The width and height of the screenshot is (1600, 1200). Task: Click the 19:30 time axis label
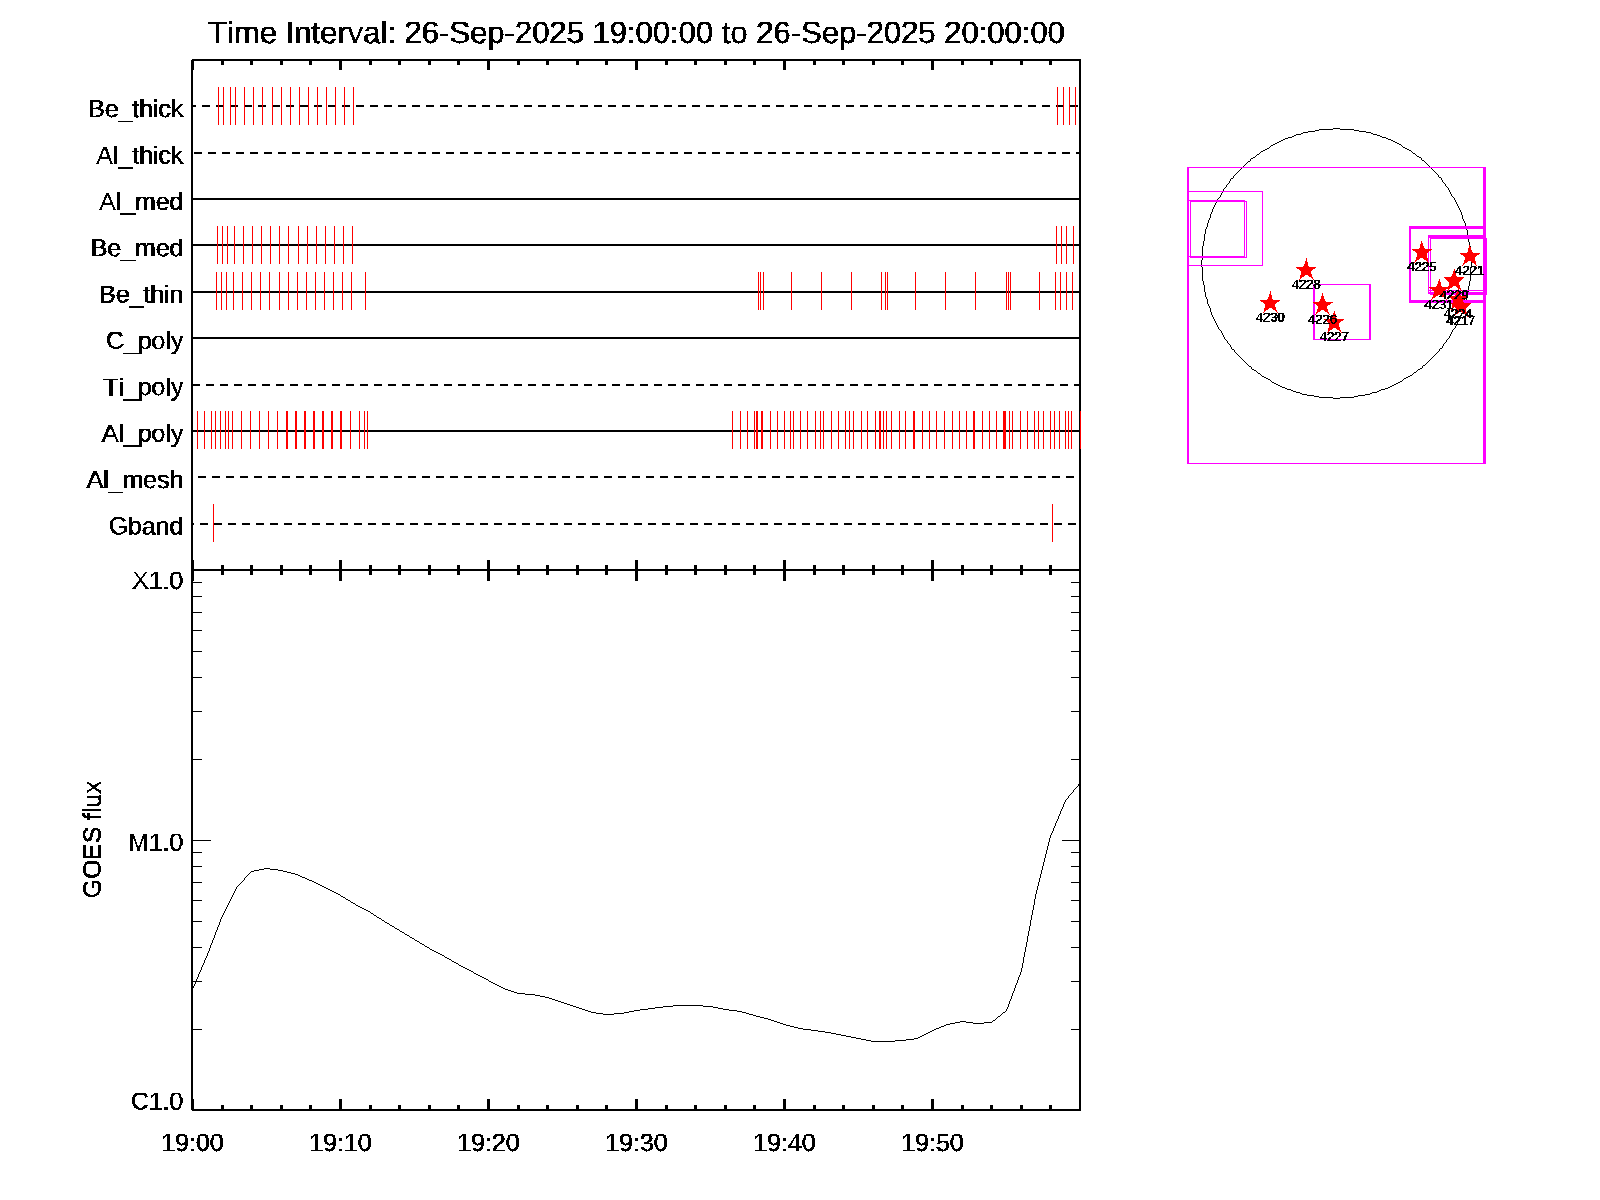pyautogui.click(x=636, y=1142)
